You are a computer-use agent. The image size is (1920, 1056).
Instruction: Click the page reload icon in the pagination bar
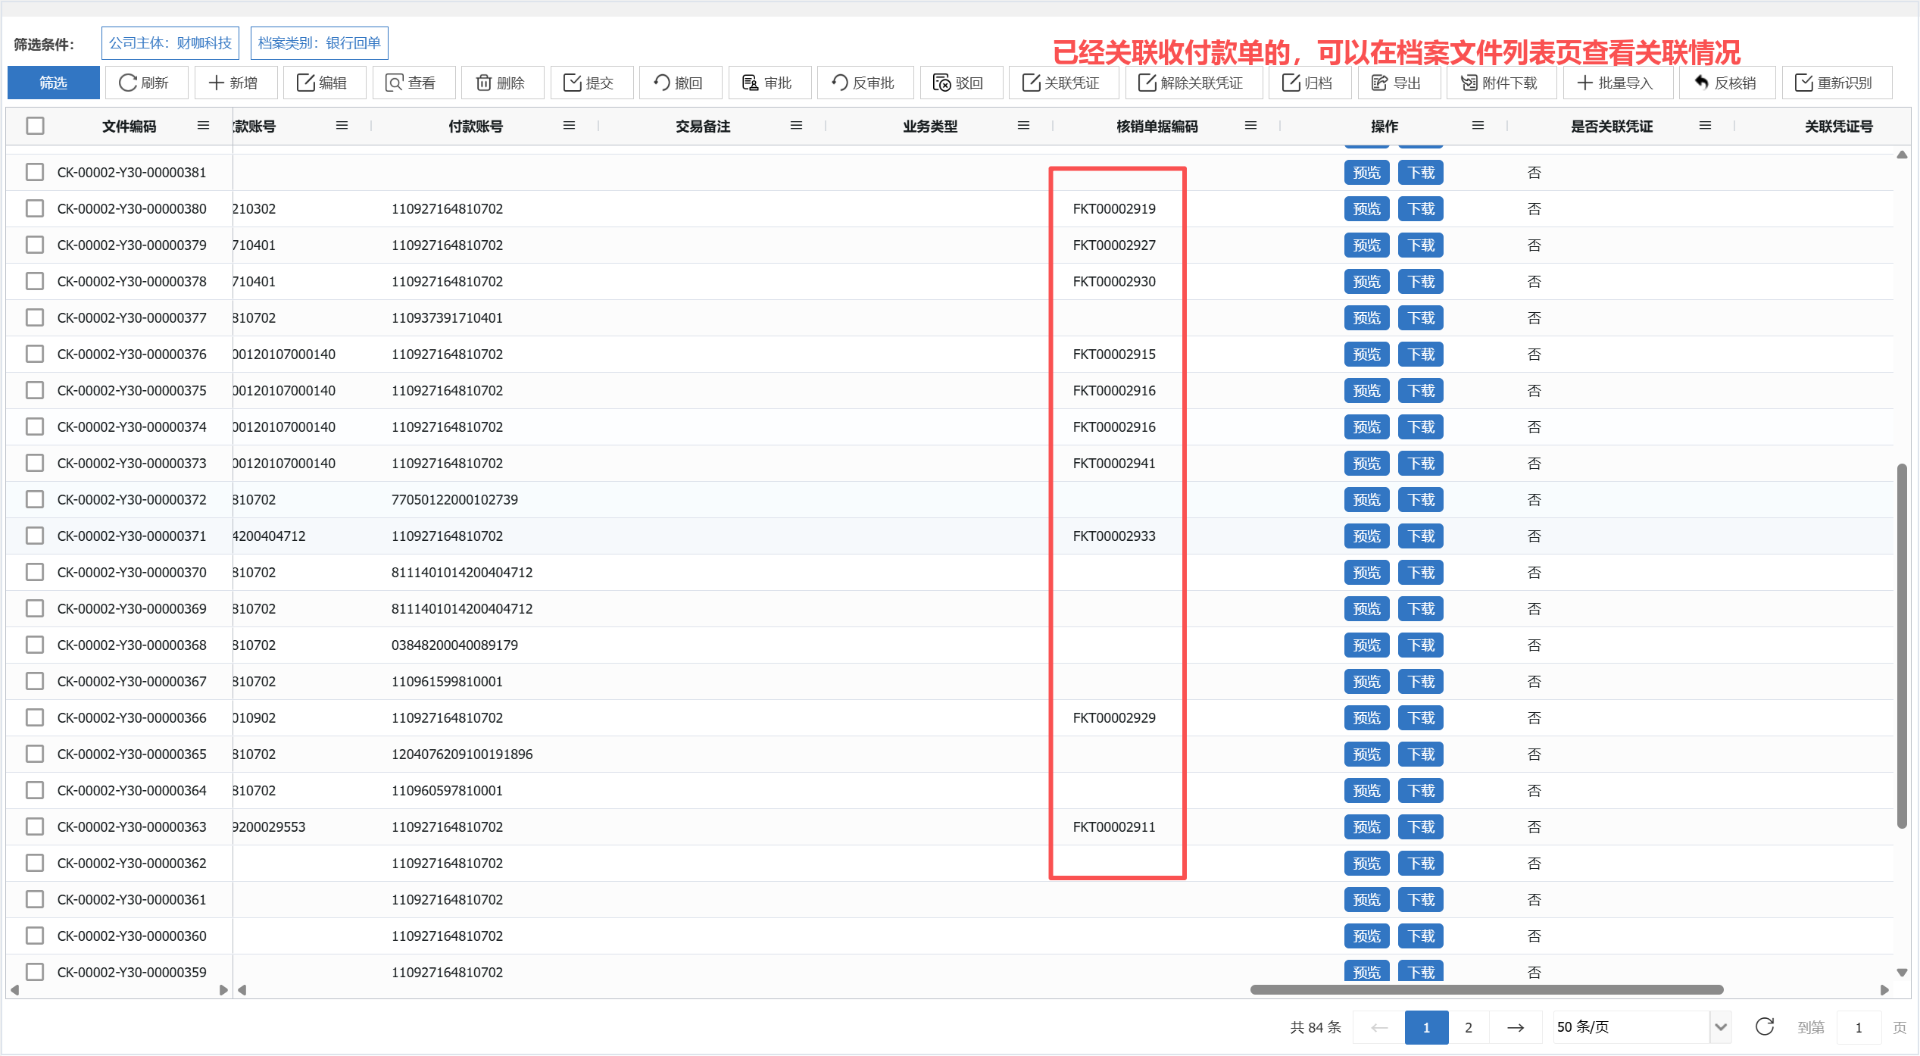pyautogui.click(x=1765, y=1027)
